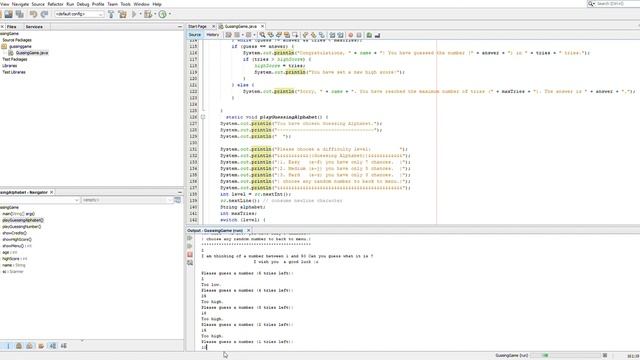
Task: Toggle code fold at playGuessingAlphabet line
Action: pos(203,117)
